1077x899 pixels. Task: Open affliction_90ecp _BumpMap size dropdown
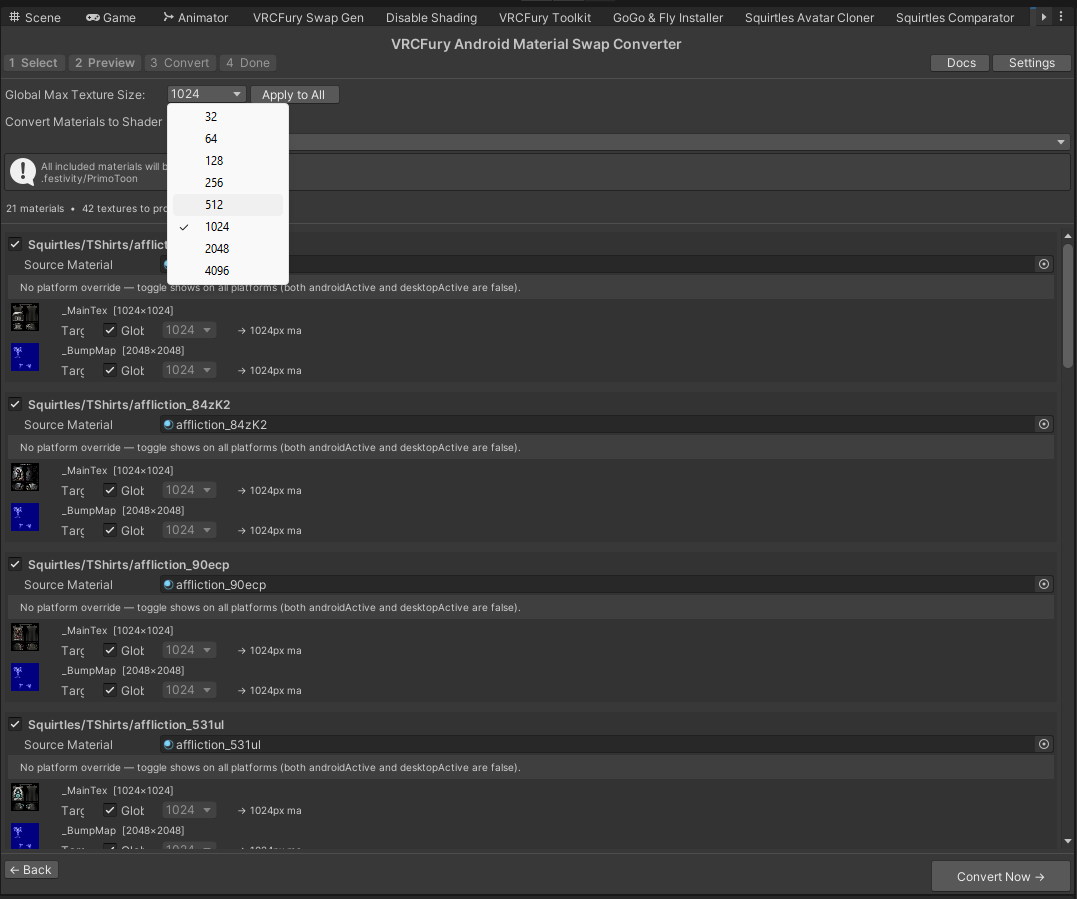click(x=189, y=690)
